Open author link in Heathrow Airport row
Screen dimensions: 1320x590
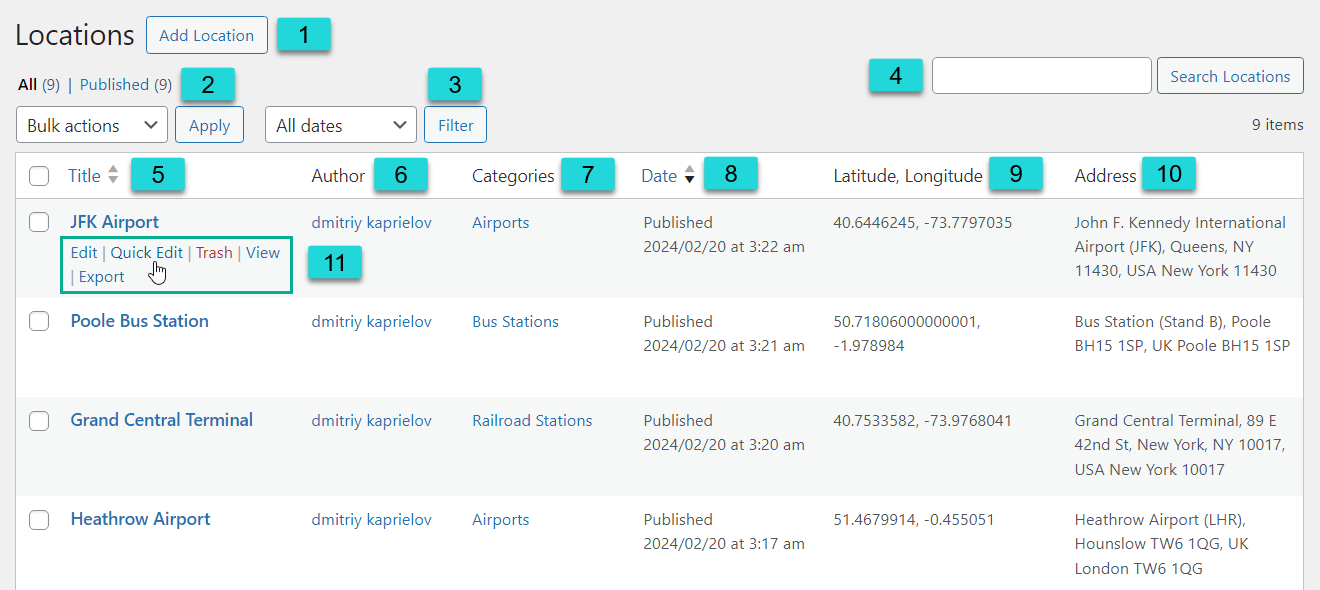pyautogui.click(x=372, y=519)
